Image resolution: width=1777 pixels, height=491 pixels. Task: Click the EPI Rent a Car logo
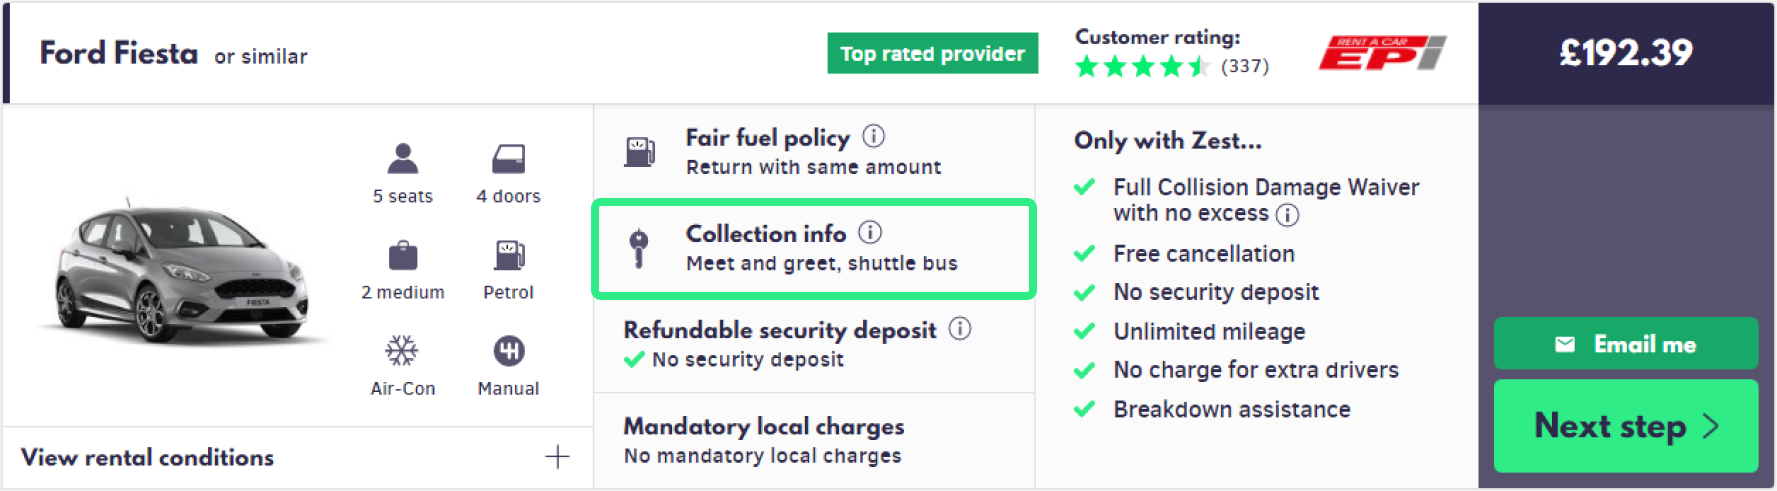(1382, 53)
